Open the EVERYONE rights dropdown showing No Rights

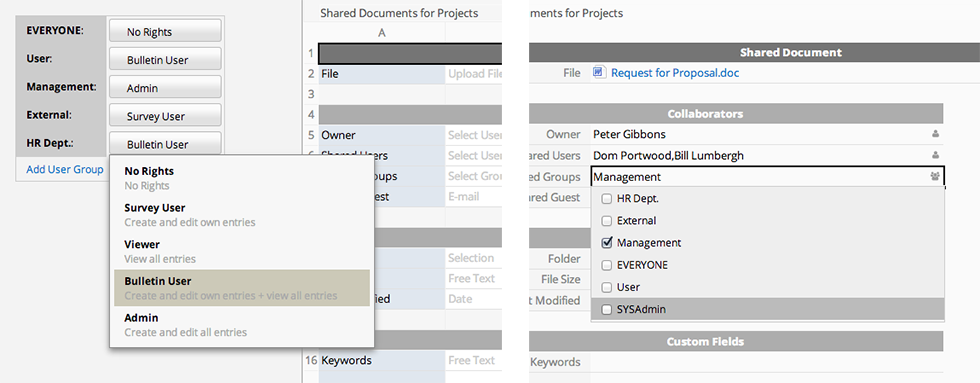click(x=165, y=31)
